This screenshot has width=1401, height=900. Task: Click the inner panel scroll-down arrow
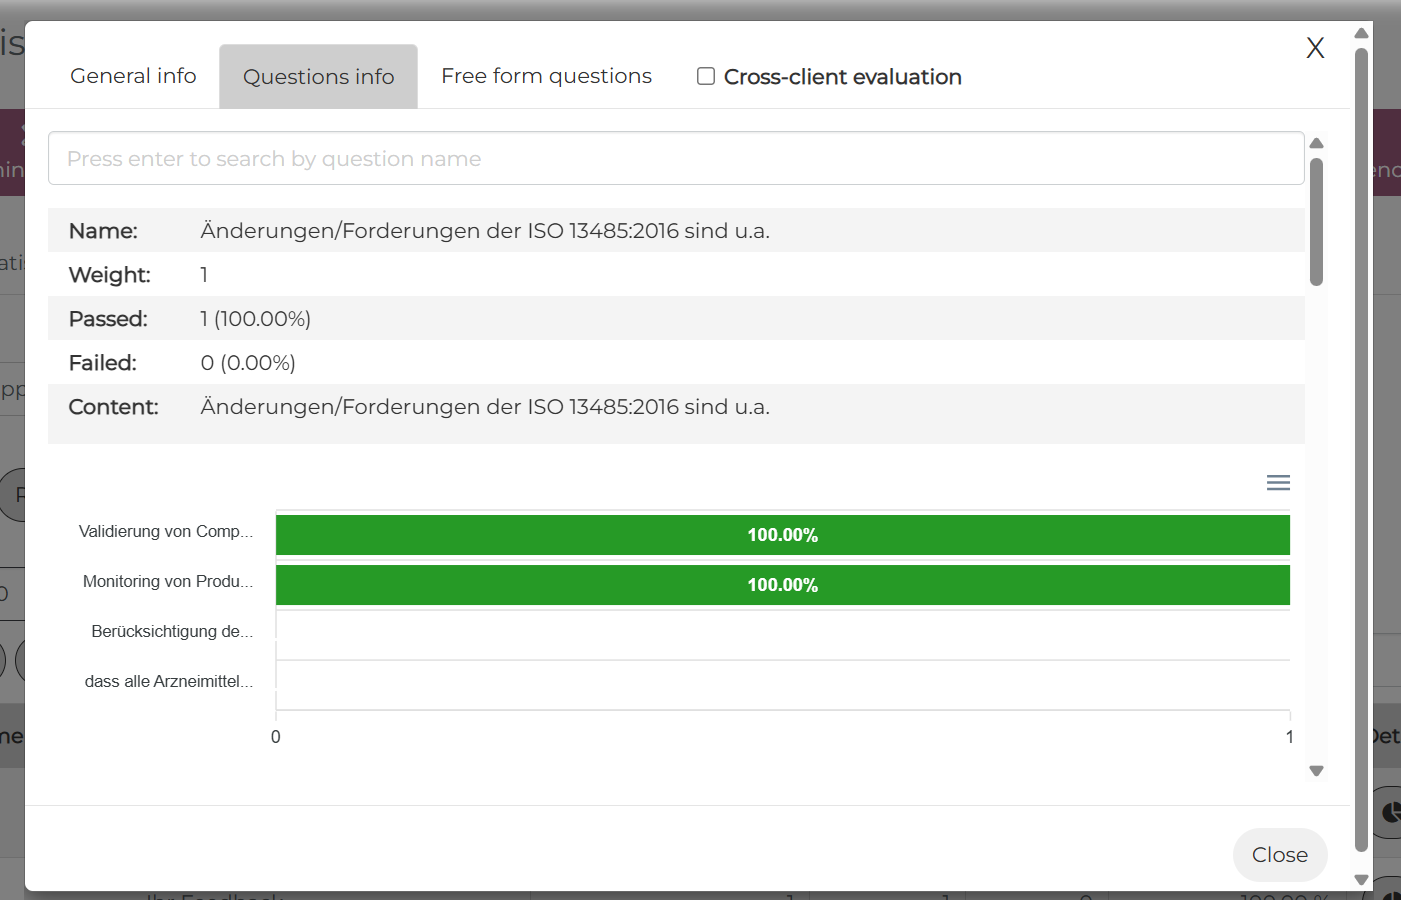pyautogui.click(x=1316, y=771)
